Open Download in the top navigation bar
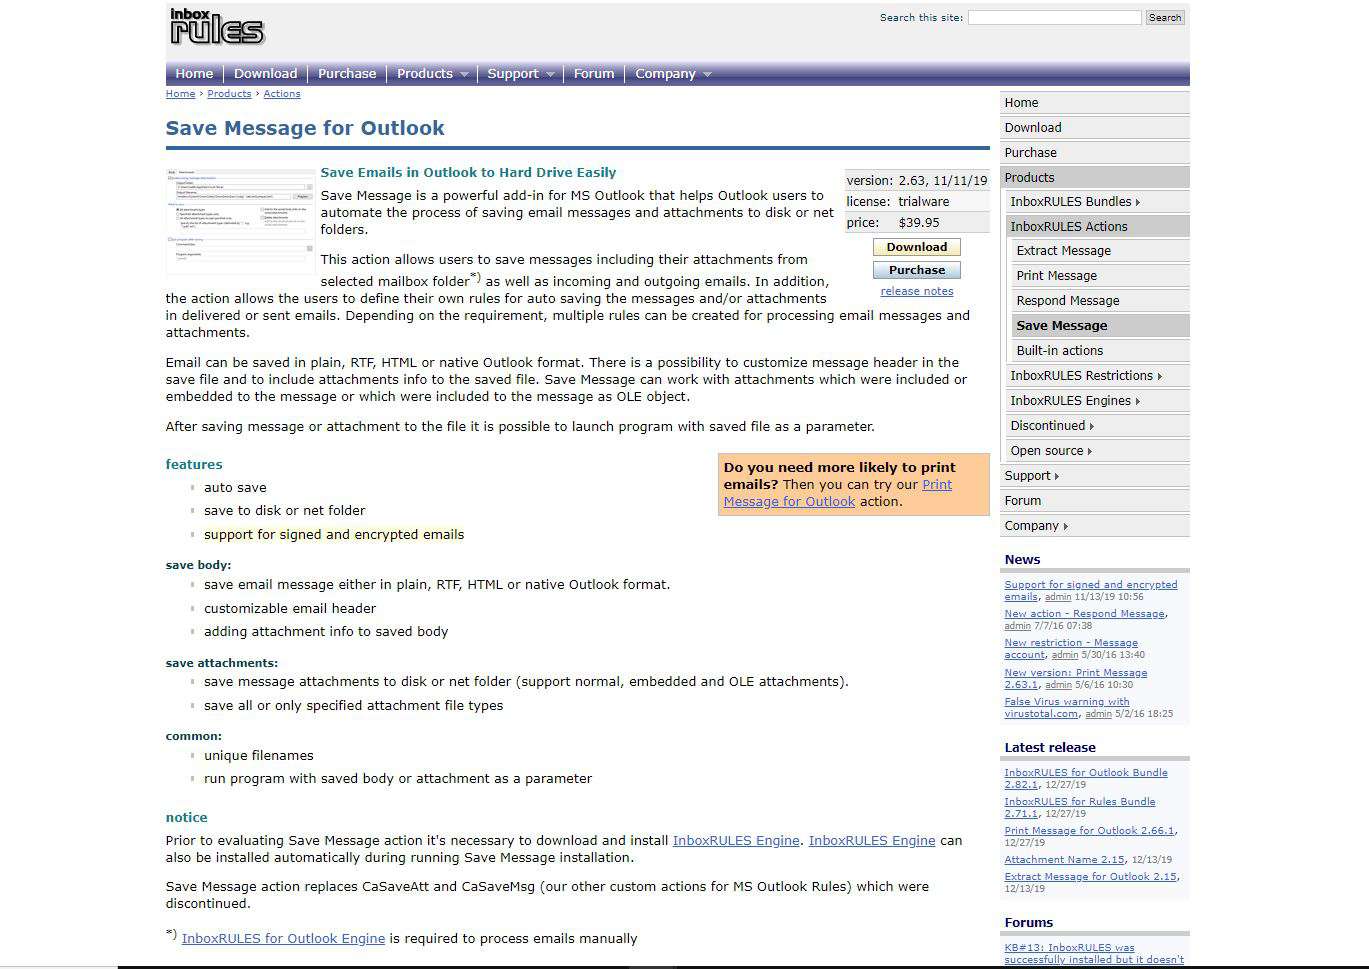The width and height of the screenshot is (1369, 969). pyautogui.click(x=265, y=74)
